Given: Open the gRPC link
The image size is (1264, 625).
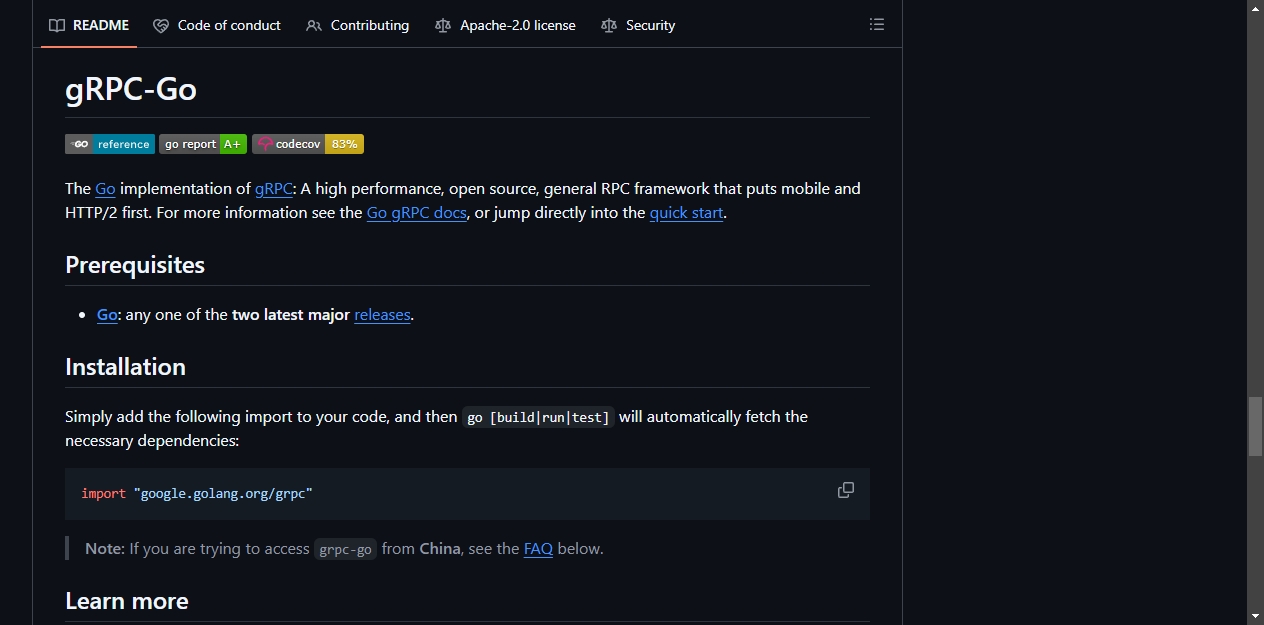Looking at the screenshot, I should (274, 188).
